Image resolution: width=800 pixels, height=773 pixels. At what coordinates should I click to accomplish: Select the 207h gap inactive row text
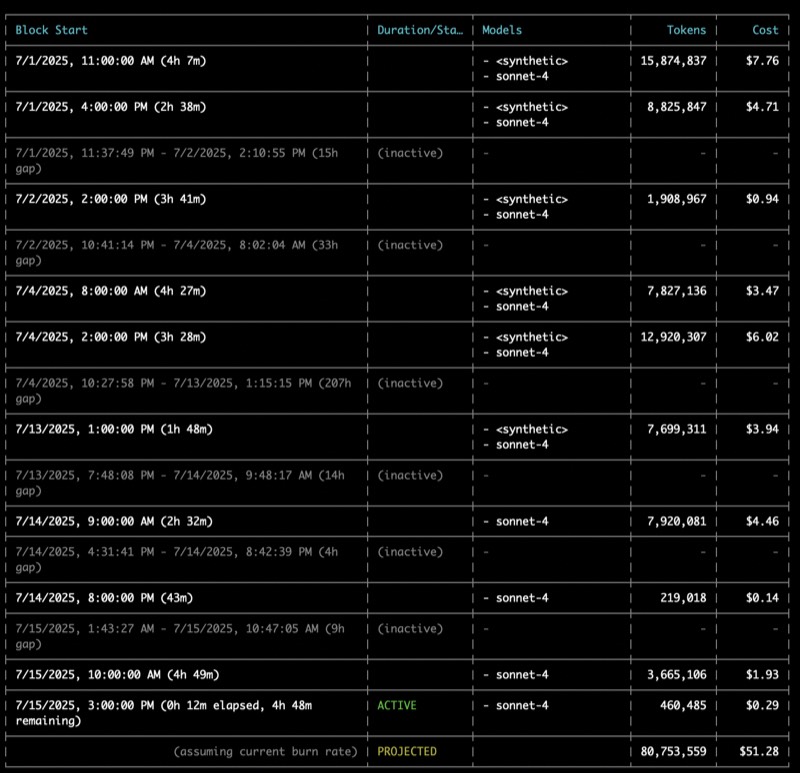(x=183, y=390)
